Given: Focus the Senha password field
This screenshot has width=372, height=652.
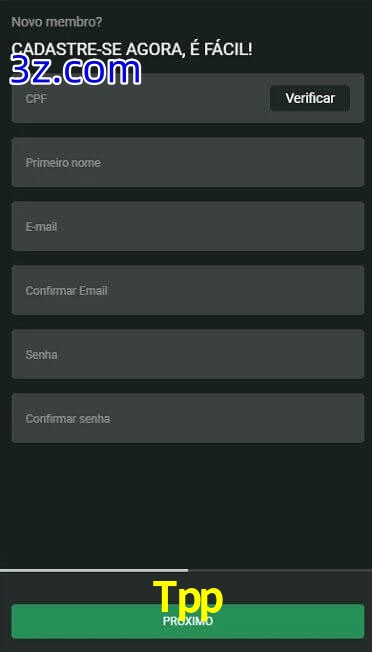Looking at the screenshot, I should point(188,354).
